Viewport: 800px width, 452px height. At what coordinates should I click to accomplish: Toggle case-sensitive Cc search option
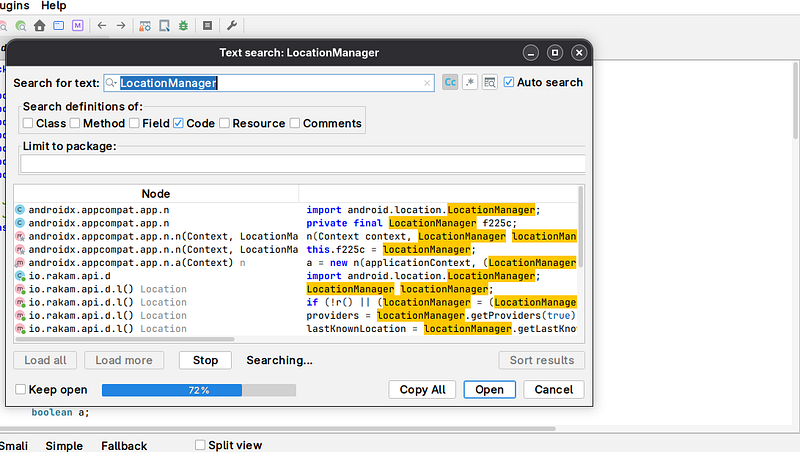[x=450, y=82]
